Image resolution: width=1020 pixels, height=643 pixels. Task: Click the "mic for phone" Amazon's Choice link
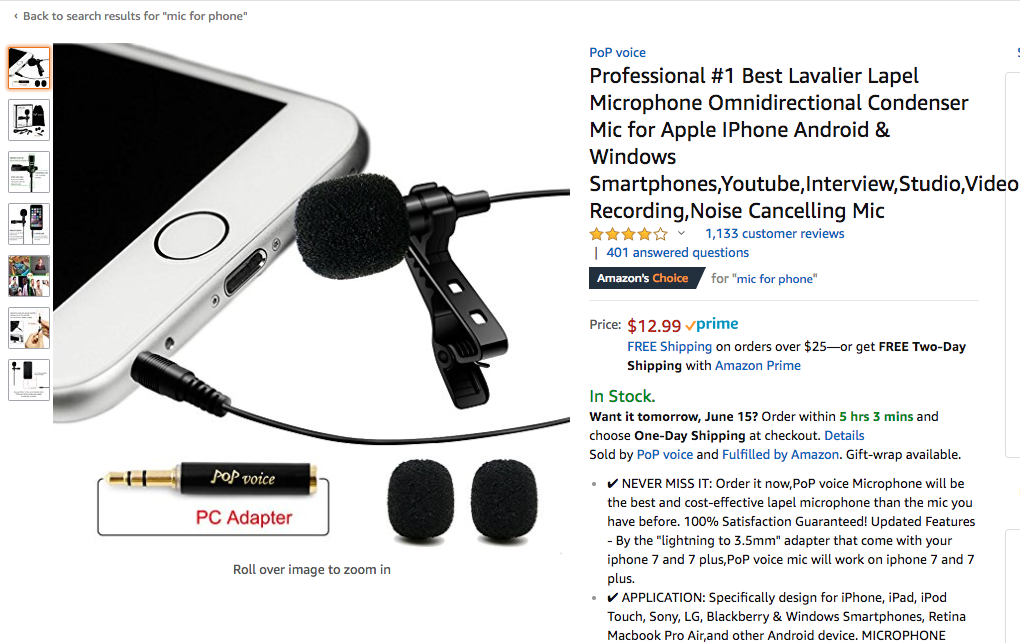click(775, 279)
